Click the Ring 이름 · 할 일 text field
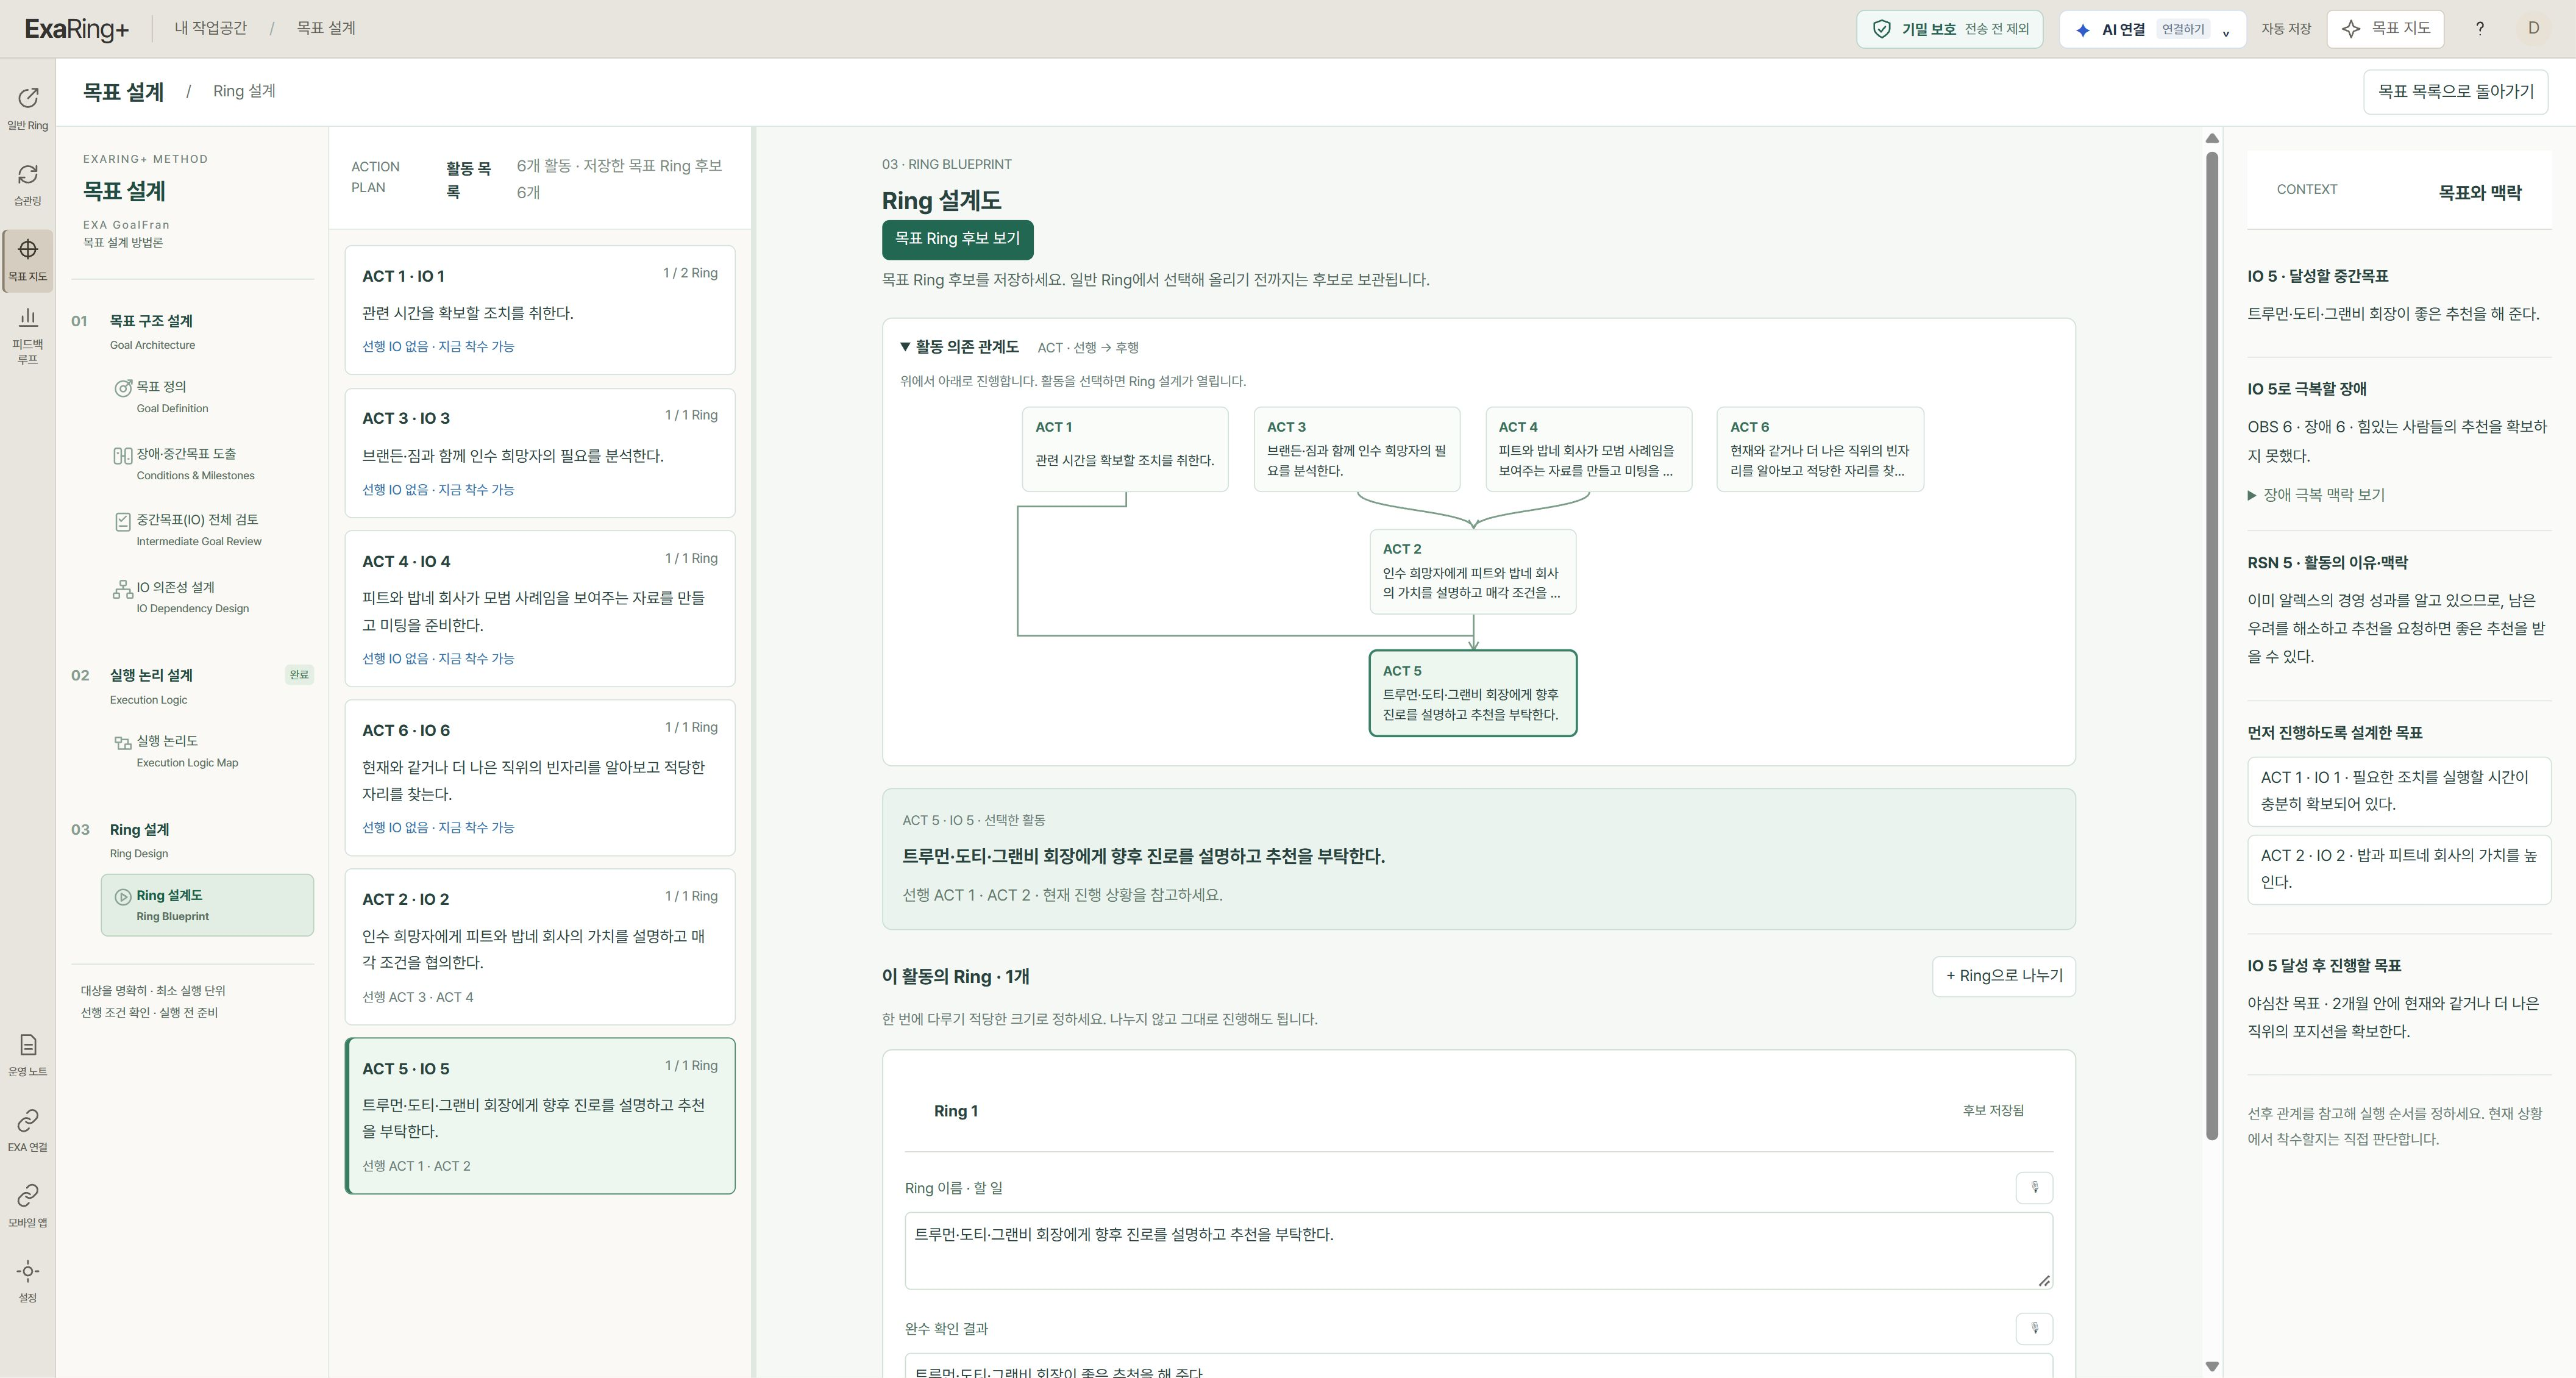 [1478, 1250]
